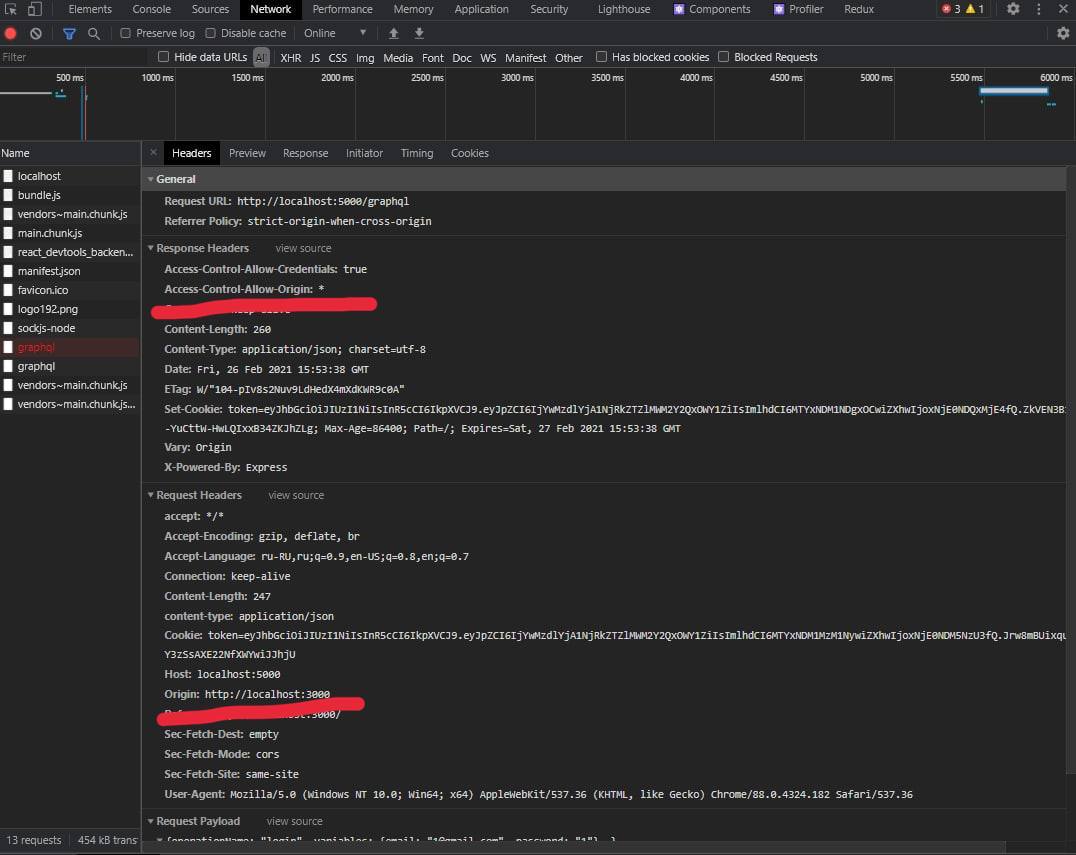
Task: Check the Hide data URLs checkbox
Action: (x=163, y=57)
